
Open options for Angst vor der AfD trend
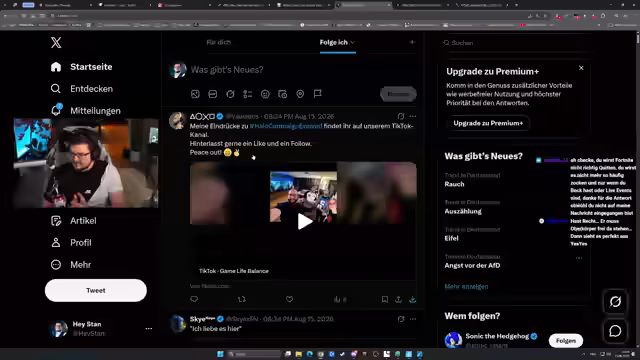(579, 258)
